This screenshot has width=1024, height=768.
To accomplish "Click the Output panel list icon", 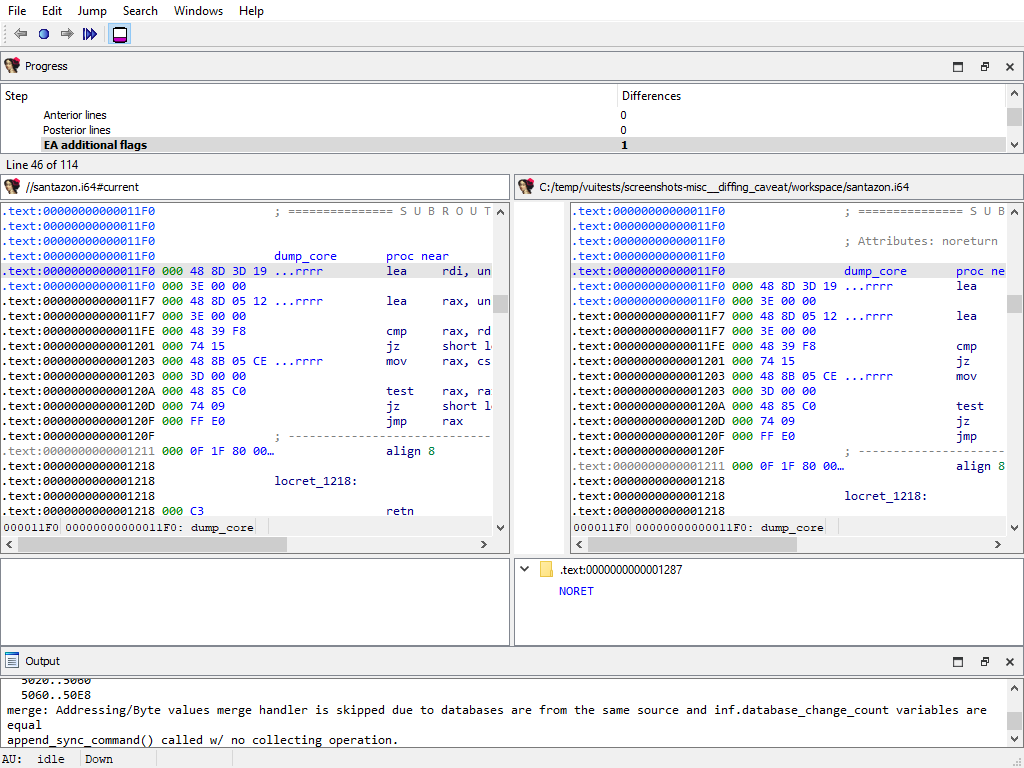I will tap(14, 661).
